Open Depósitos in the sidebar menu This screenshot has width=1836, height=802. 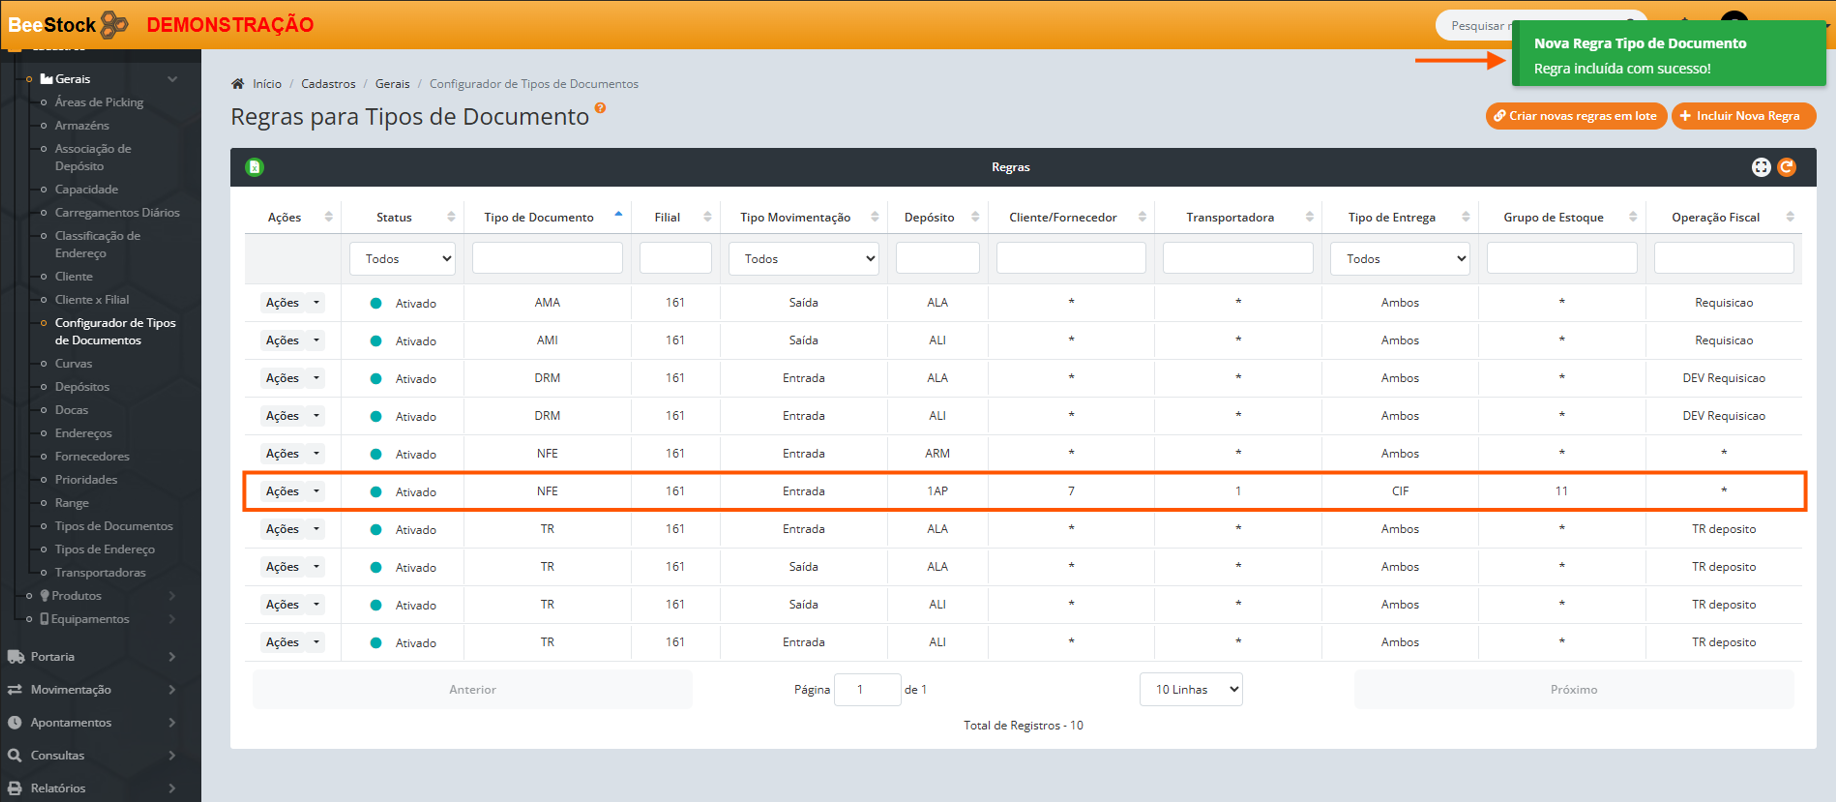click(x=82, y=387)
